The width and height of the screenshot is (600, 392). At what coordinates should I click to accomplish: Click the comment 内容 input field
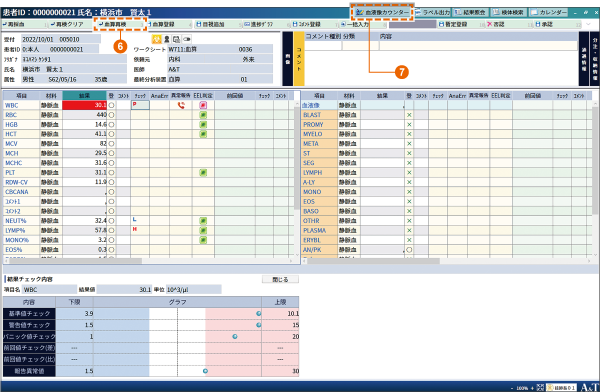pos(478,46)
